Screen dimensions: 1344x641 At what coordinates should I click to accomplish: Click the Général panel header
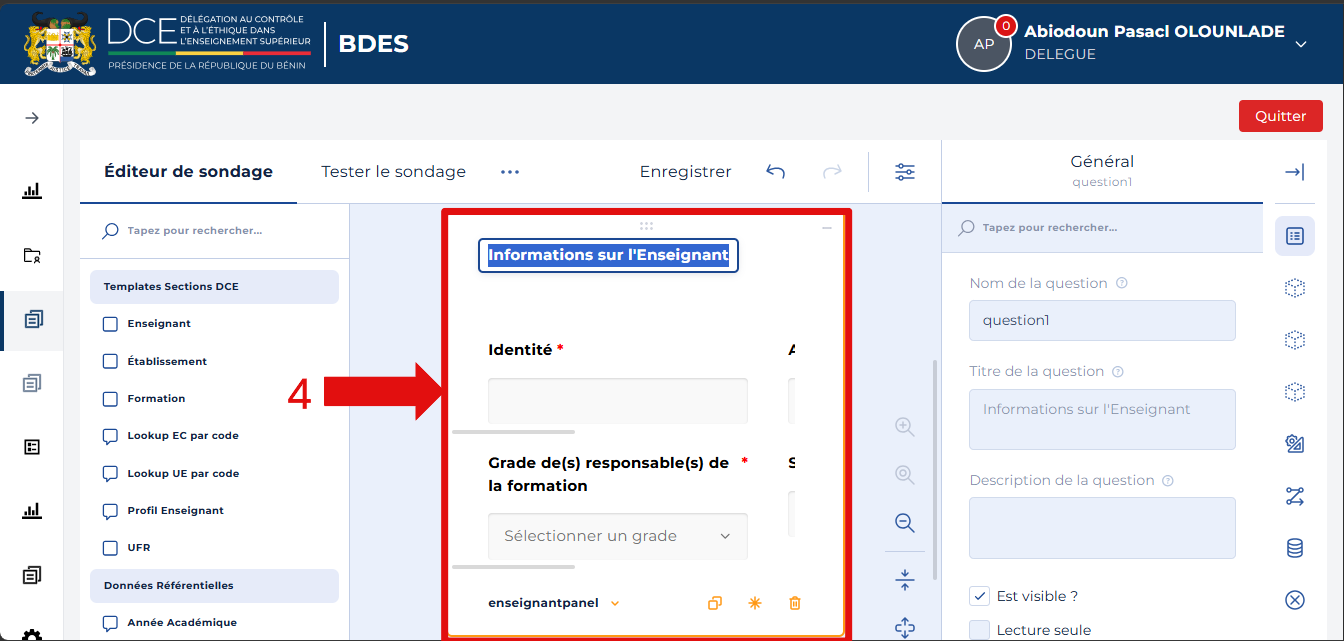pos(1102,171)
